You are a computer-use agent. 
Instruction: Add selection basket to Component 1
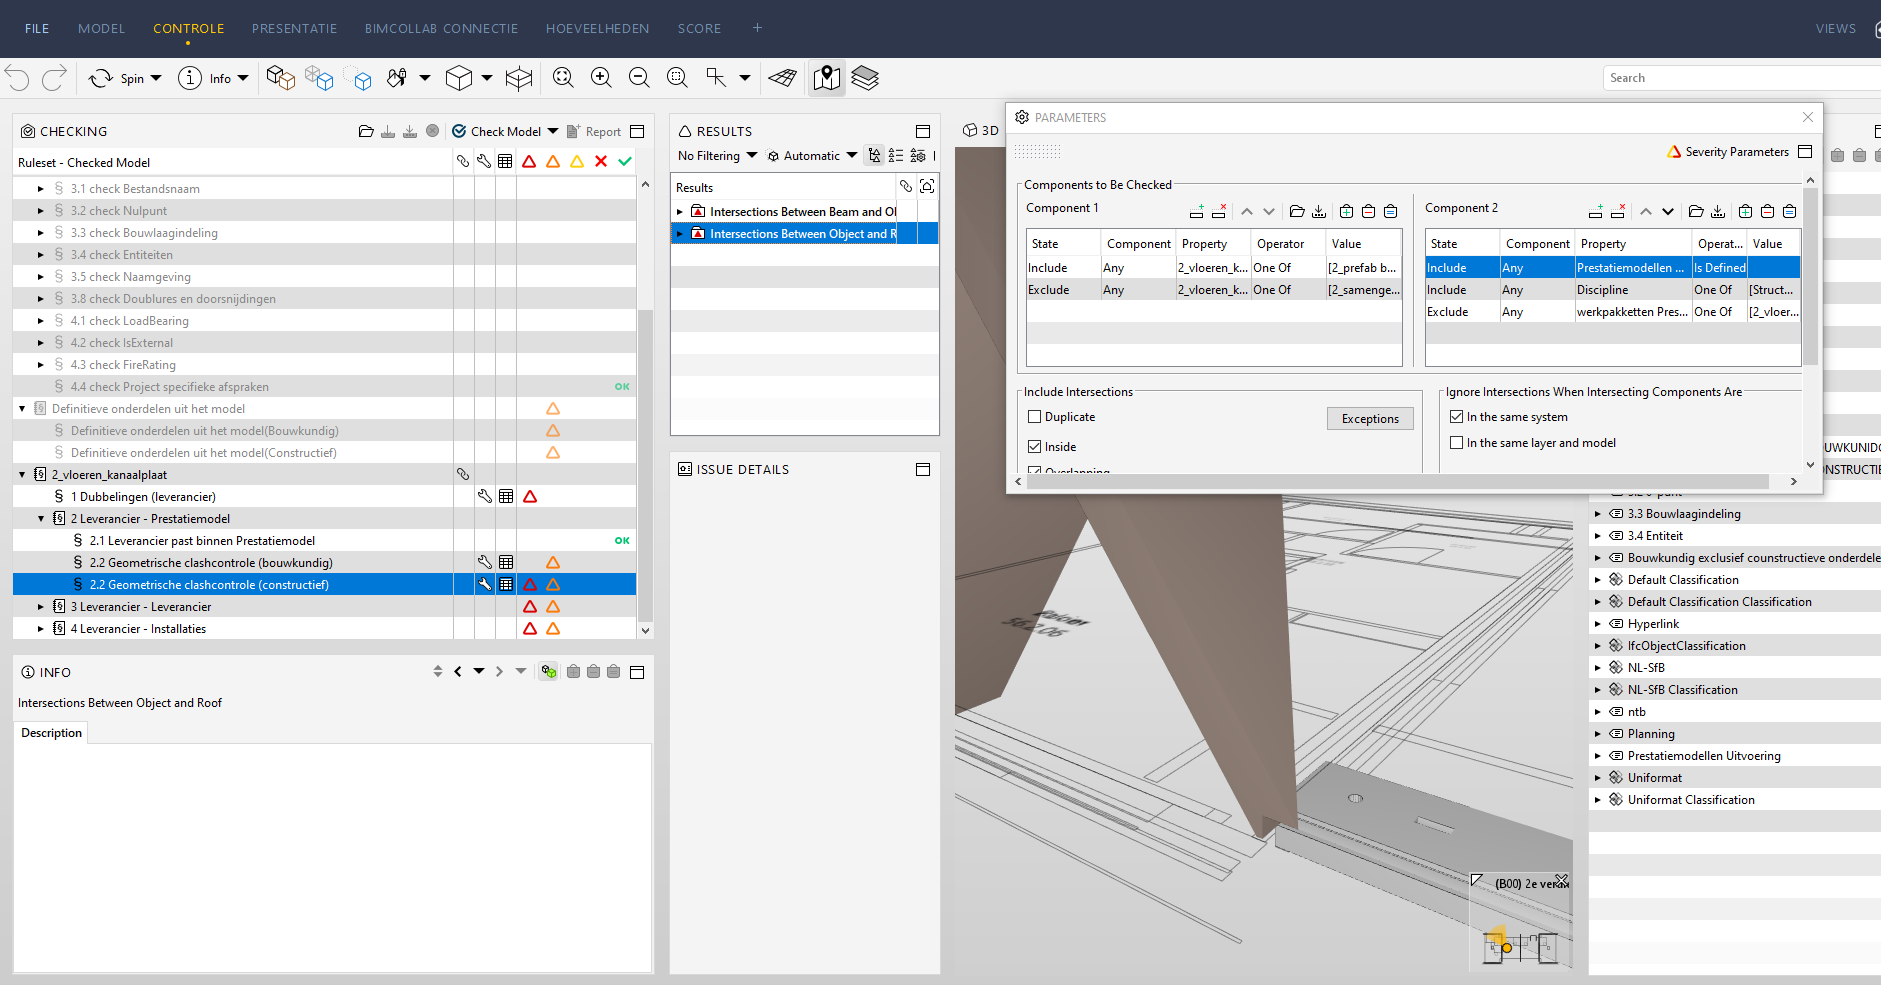pyautogui.click(x=1347, y=211)
